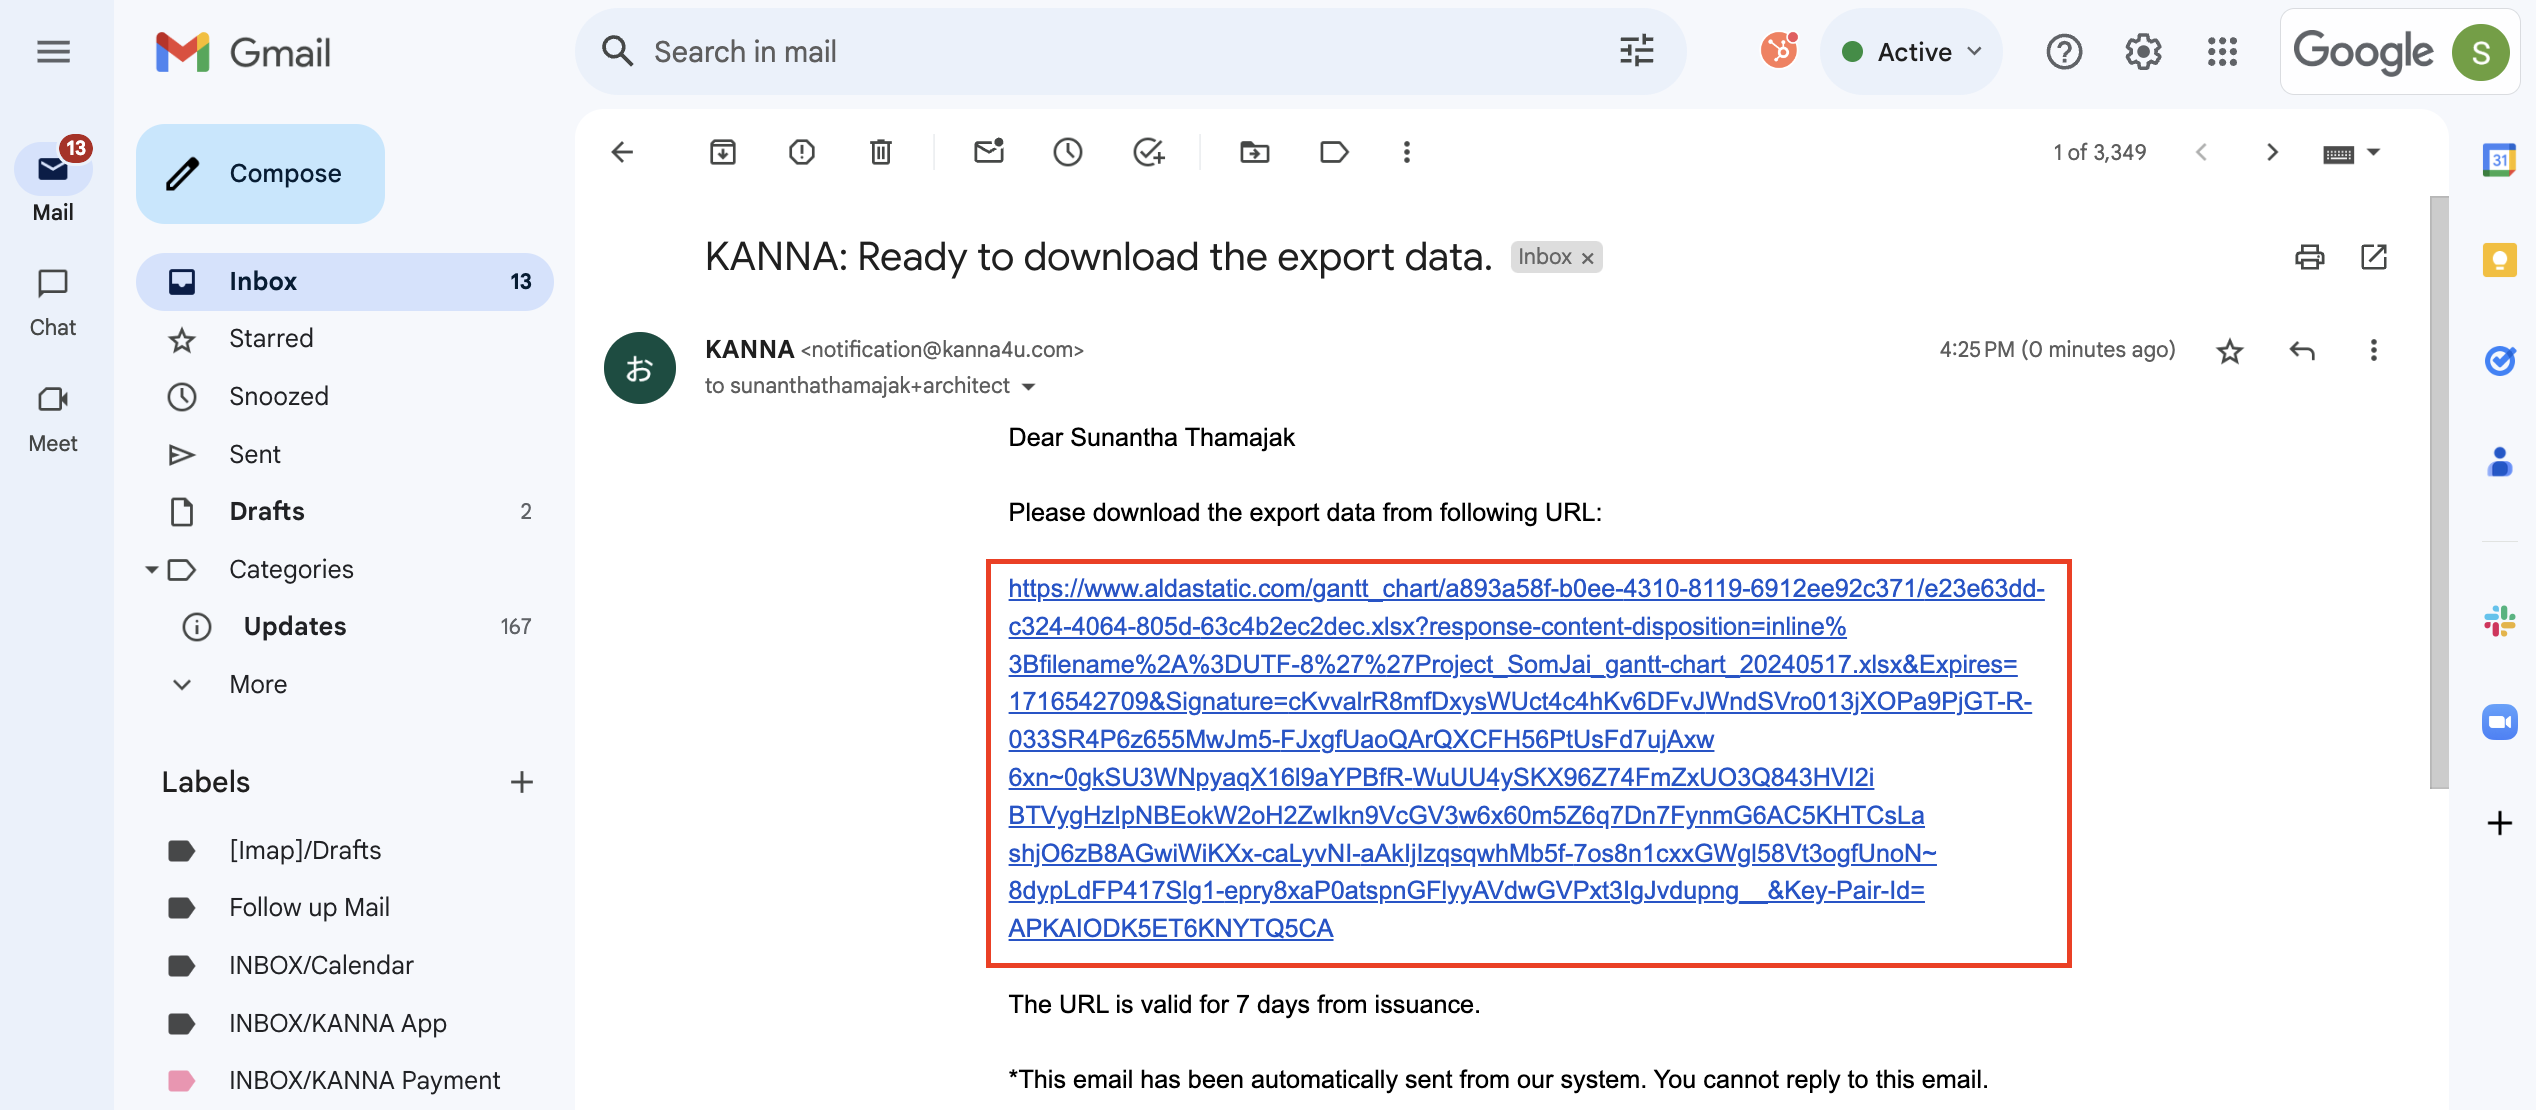2536x1110 pixels.
Task: Report the email as spam
Action: click(801, 152)
